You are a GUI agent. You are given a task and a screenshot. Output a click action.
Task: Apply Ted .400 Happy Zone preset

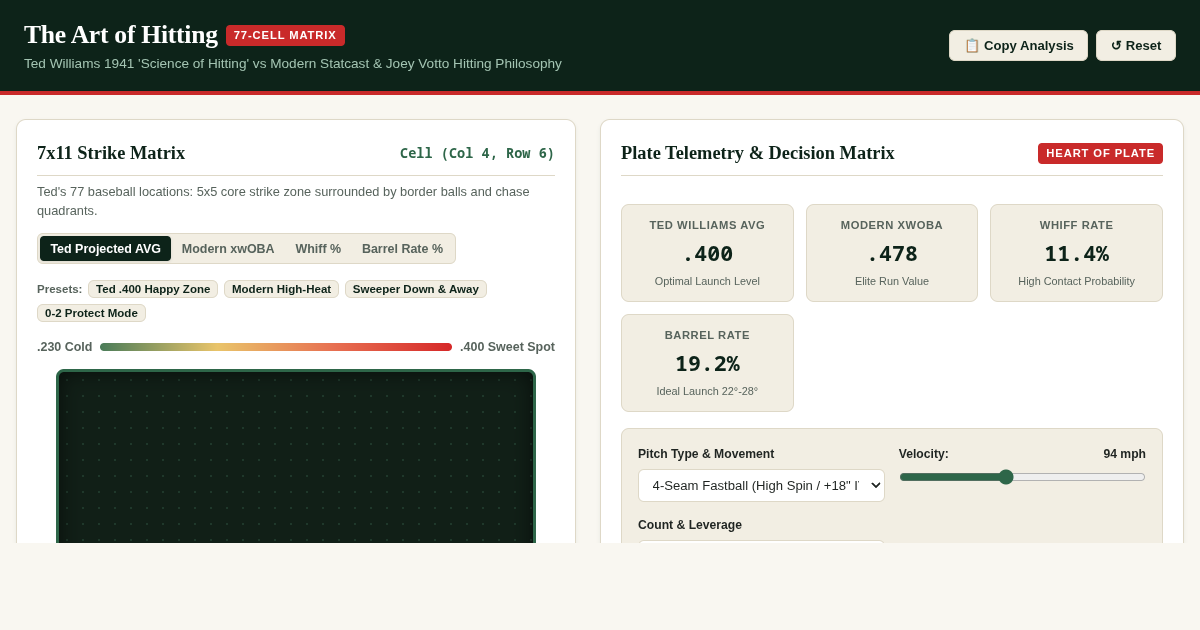tap(153, 289)
